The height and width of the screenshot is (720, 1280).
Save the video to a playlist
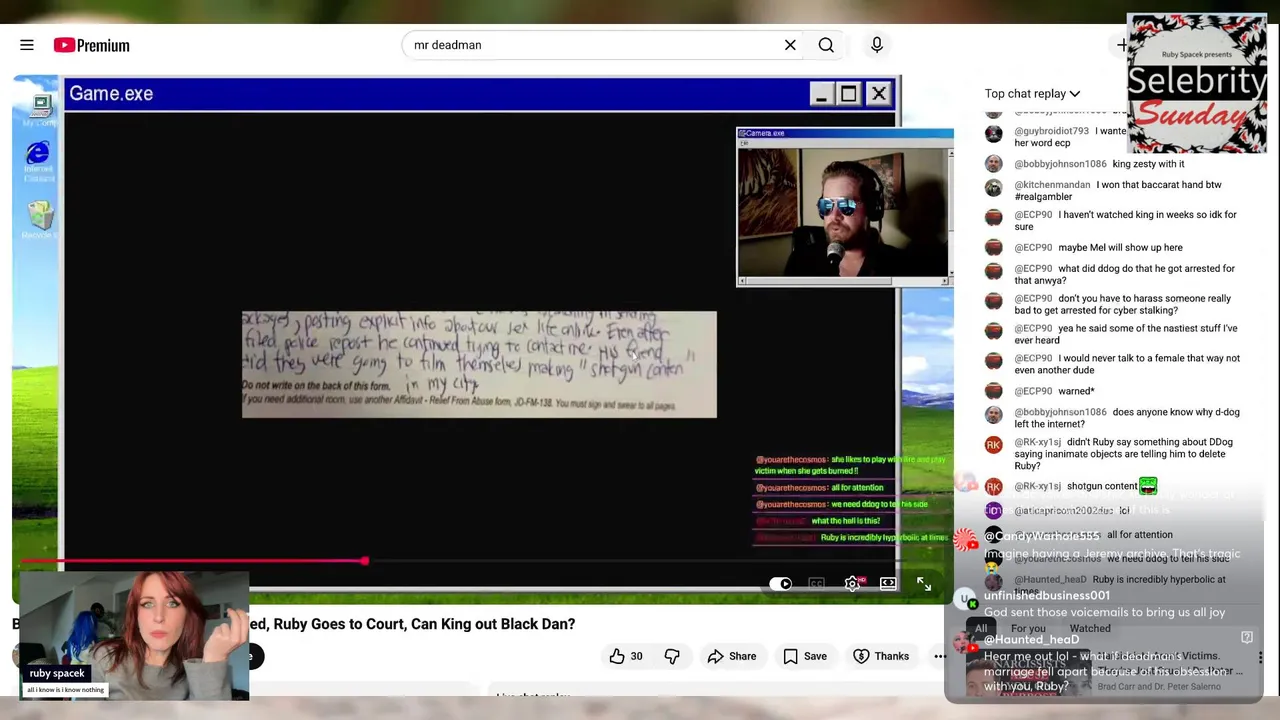(805, 656)
